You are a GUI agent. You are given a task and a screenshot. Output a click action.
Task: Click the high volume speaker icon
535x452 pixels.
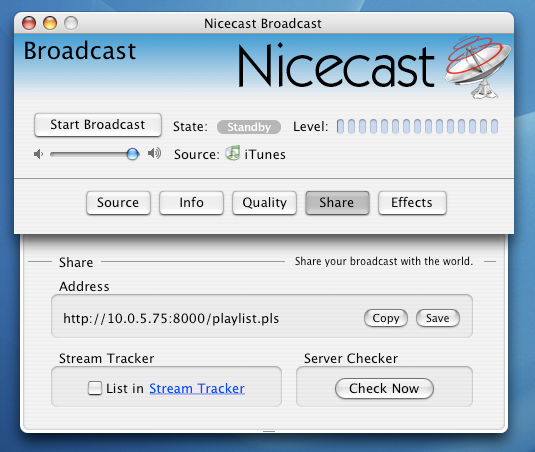click(x=154, y=154)
